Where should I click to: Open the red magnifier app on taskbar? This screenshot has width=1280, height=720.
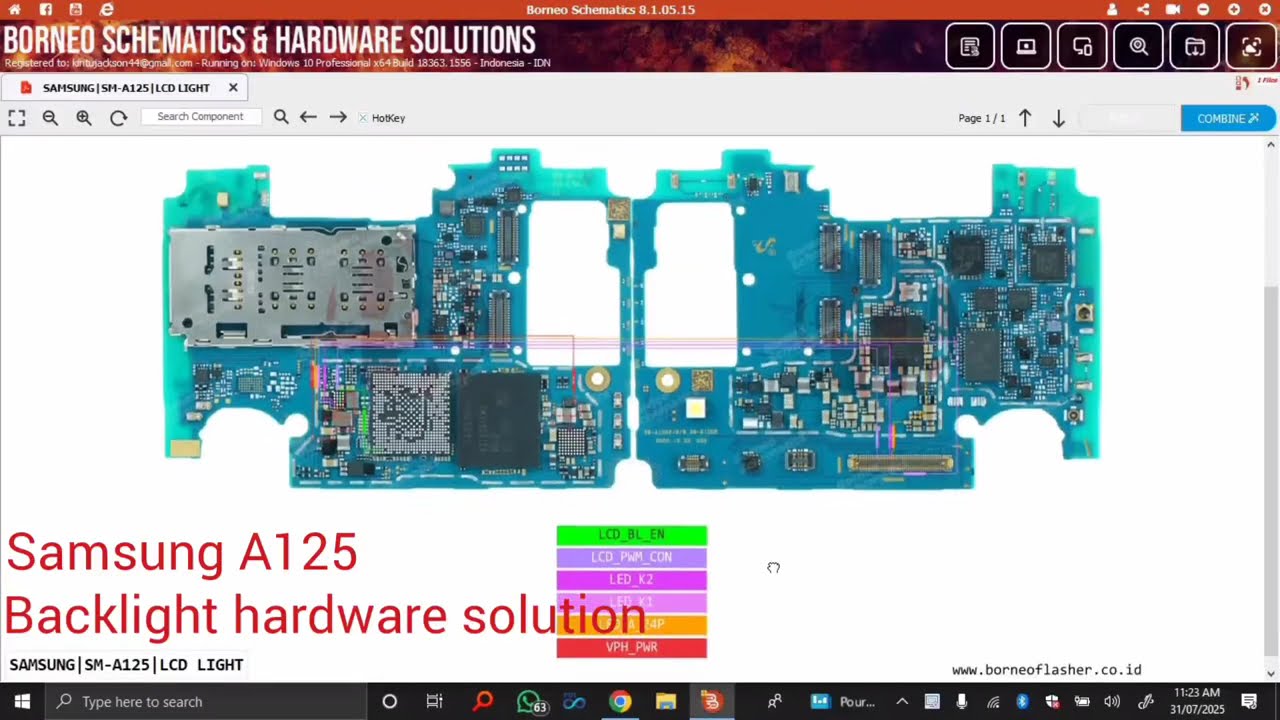pos(482,701)
